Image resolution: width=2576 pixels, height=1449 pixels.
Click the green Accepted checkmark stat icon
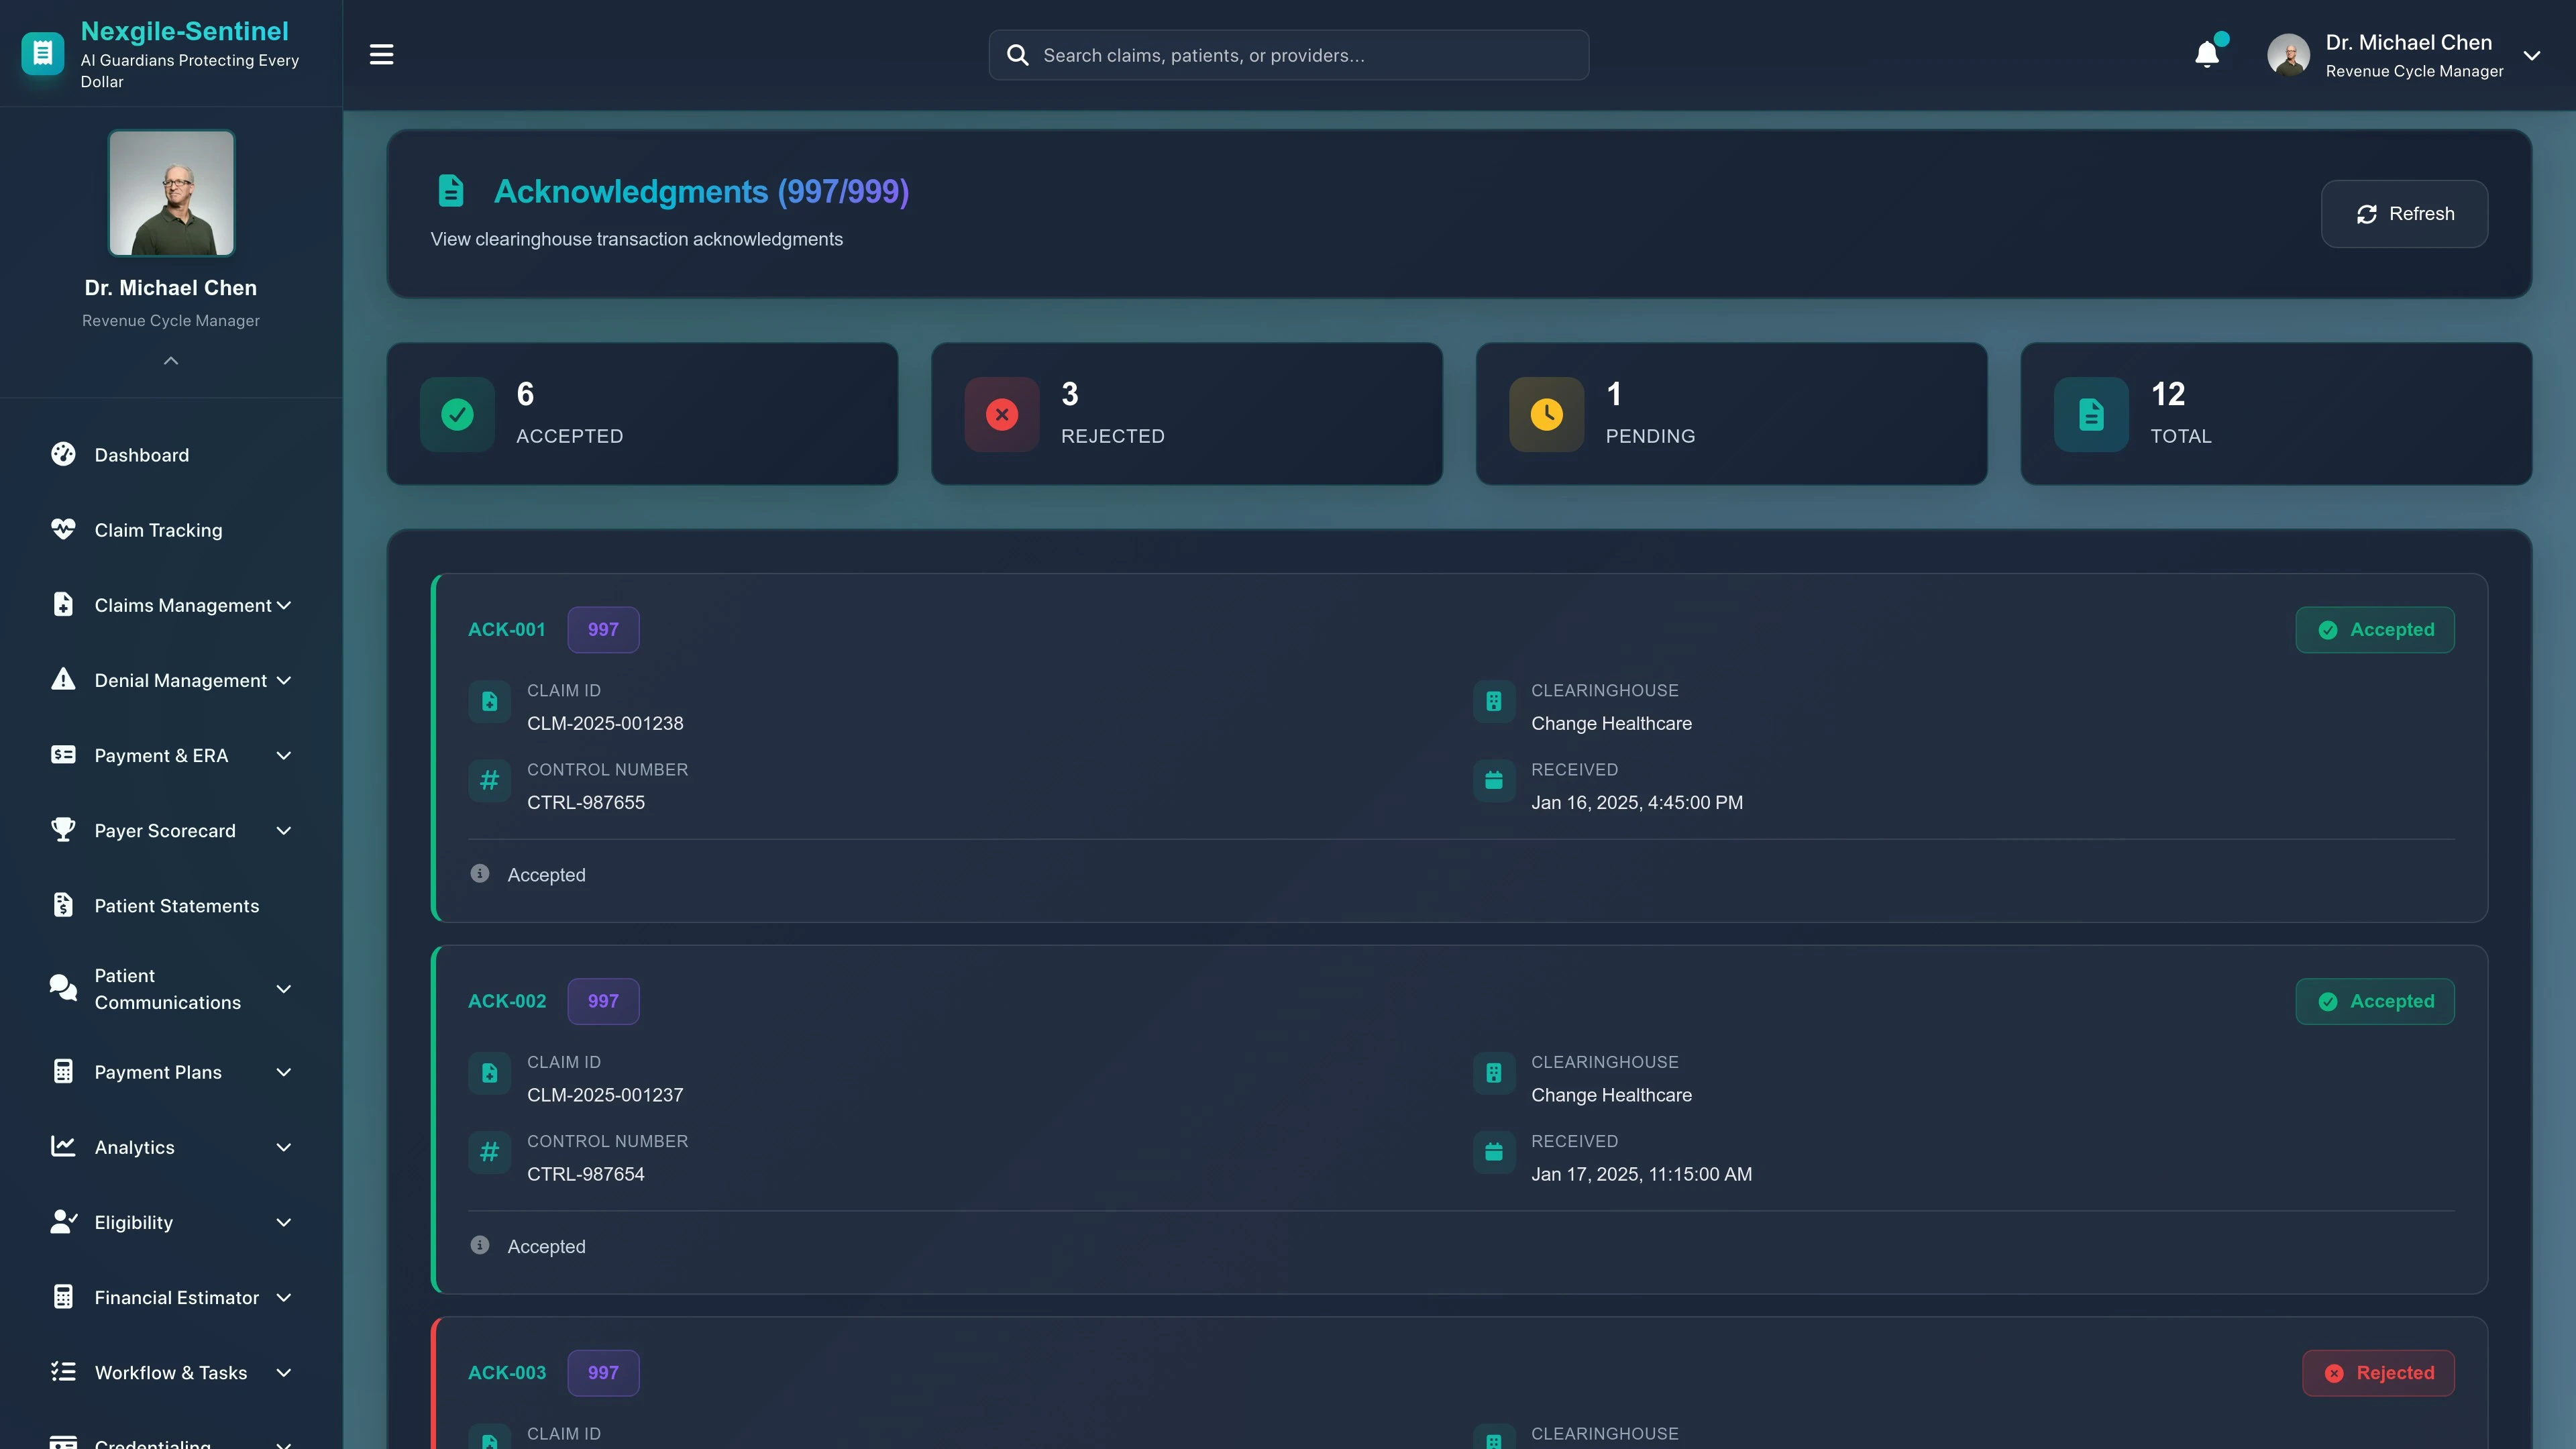pos(457,414)
